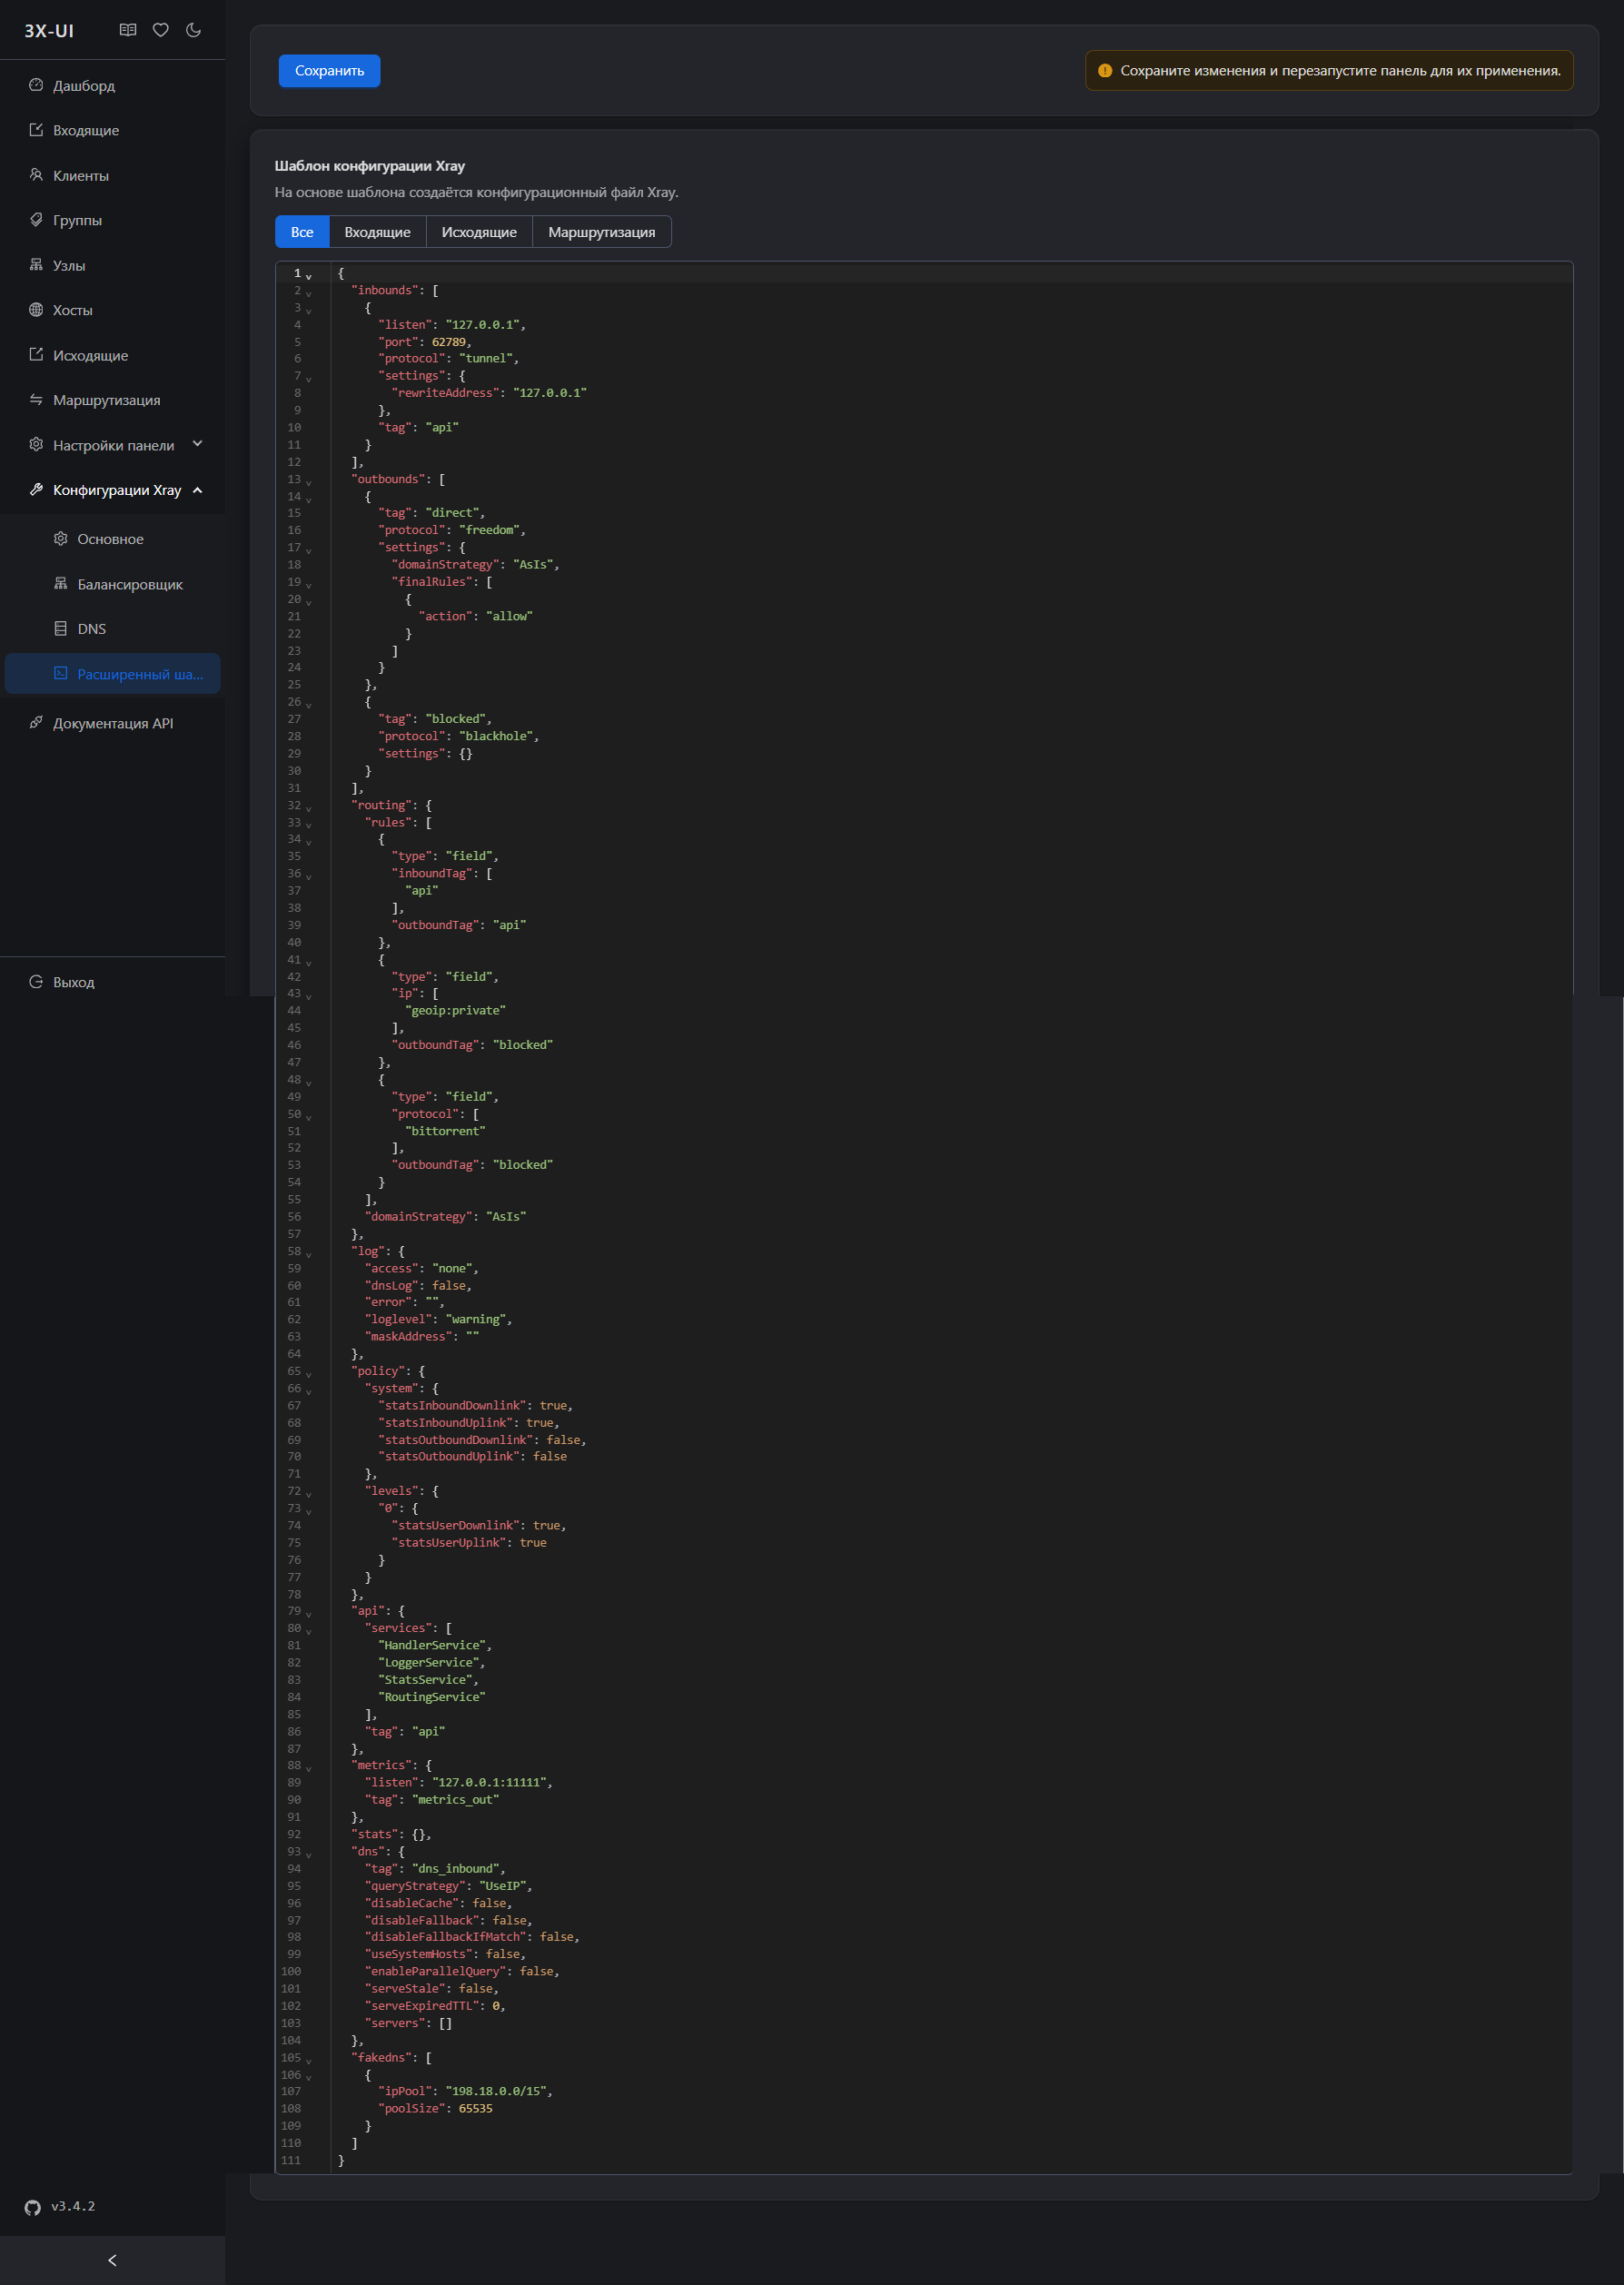Click the Основное gear icon
The height and width of the screenshot is (2285, 1624).
(x=61, y=539)
